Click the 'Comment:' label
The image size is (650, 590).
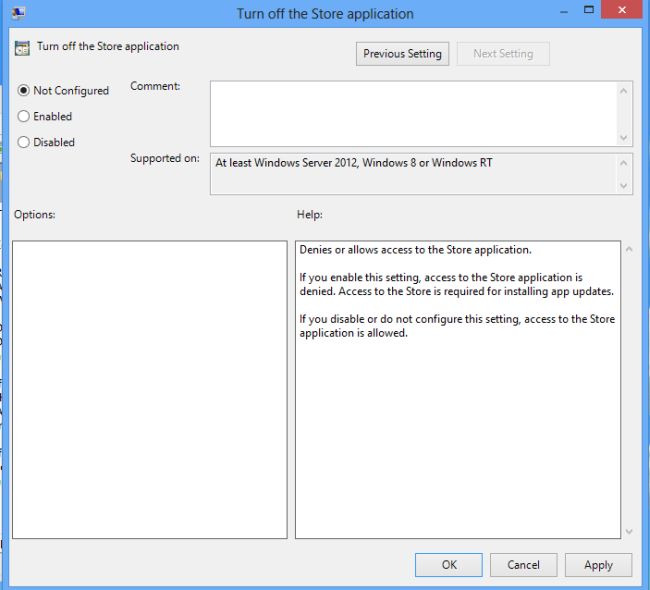tap(155, 86)
